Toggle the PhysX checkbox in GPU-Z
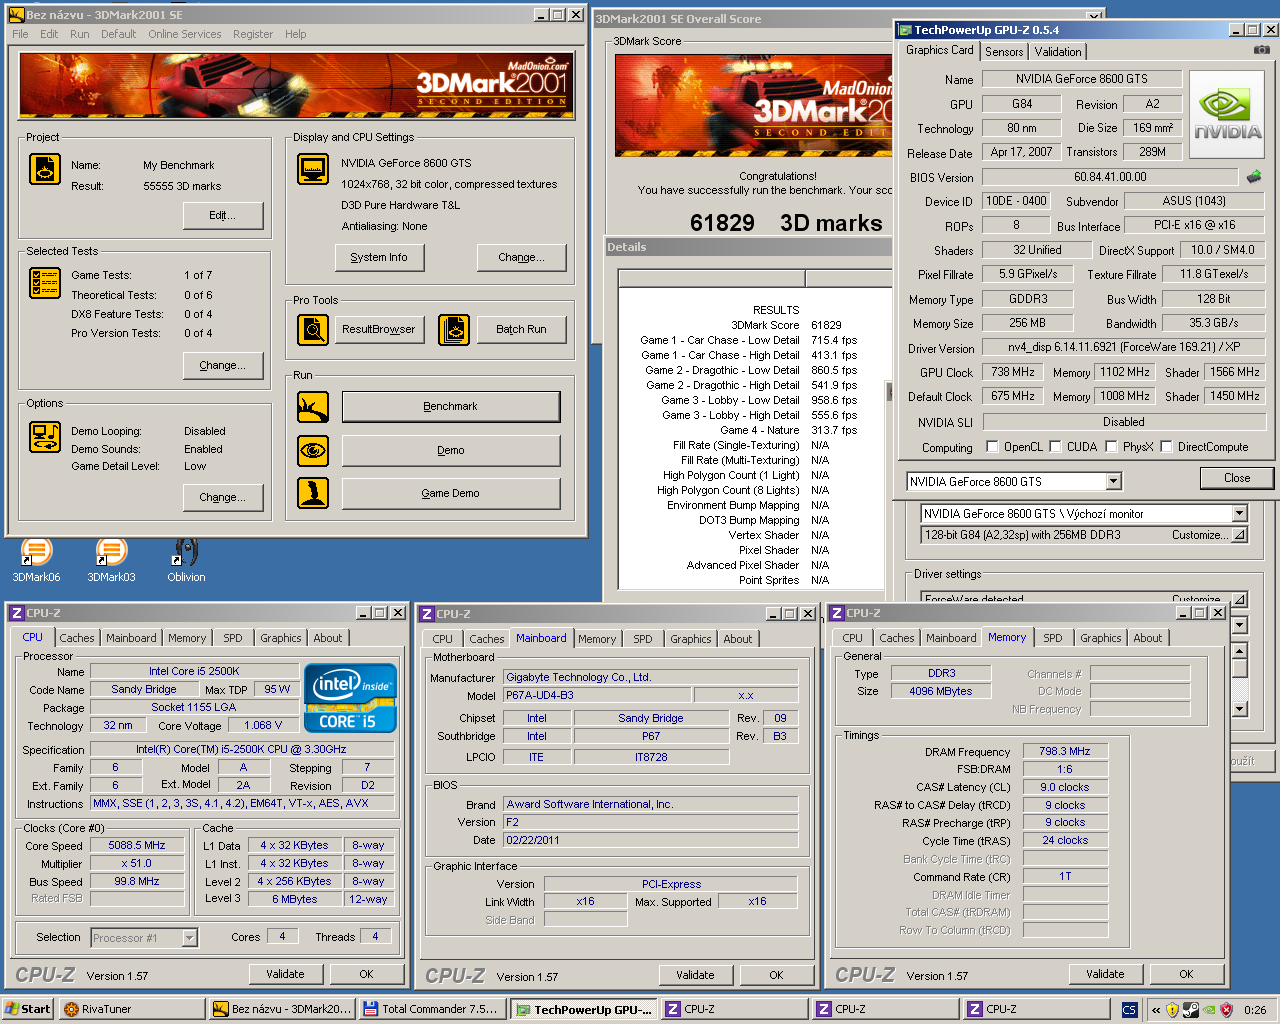Viewport: 1280px width, 1024px height. (1111, 447)
